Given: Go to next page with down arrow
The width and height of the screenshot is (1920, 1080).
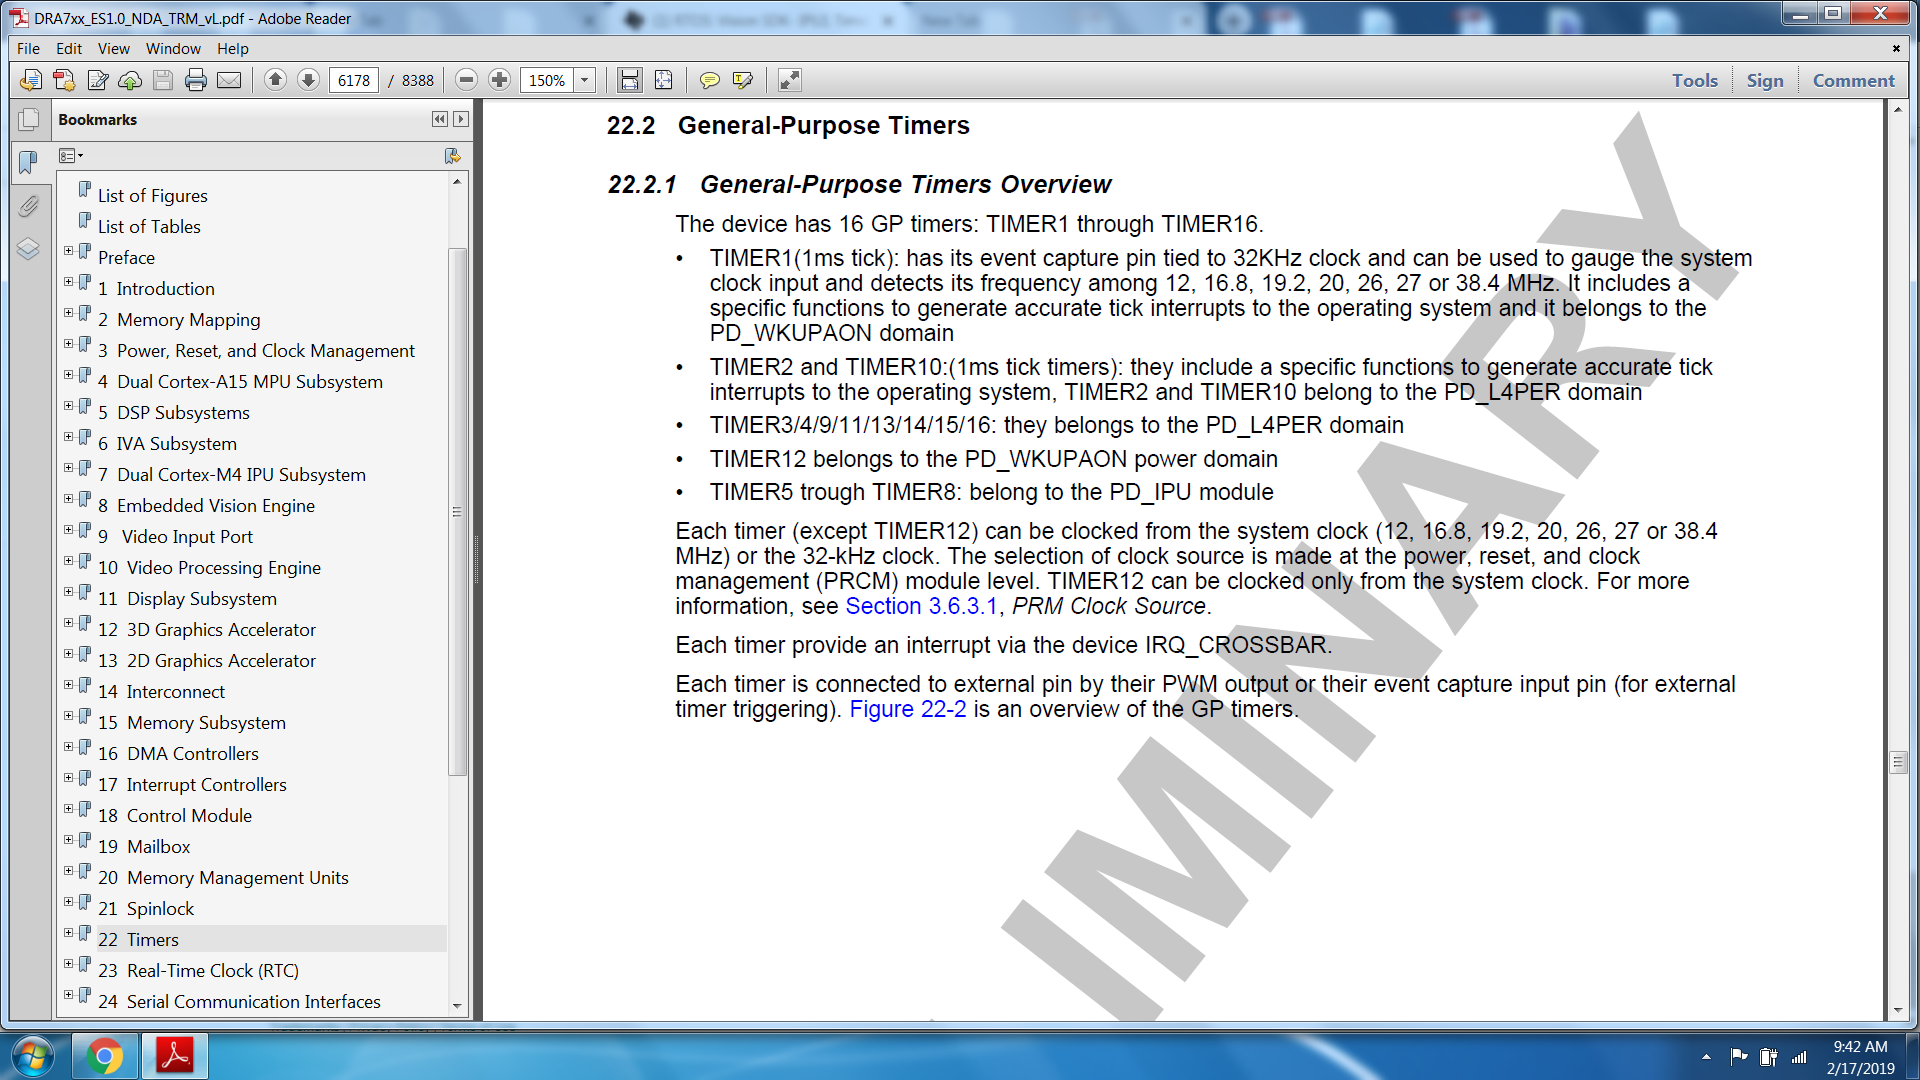Looking at the screenshot, I should click(309, 80).
